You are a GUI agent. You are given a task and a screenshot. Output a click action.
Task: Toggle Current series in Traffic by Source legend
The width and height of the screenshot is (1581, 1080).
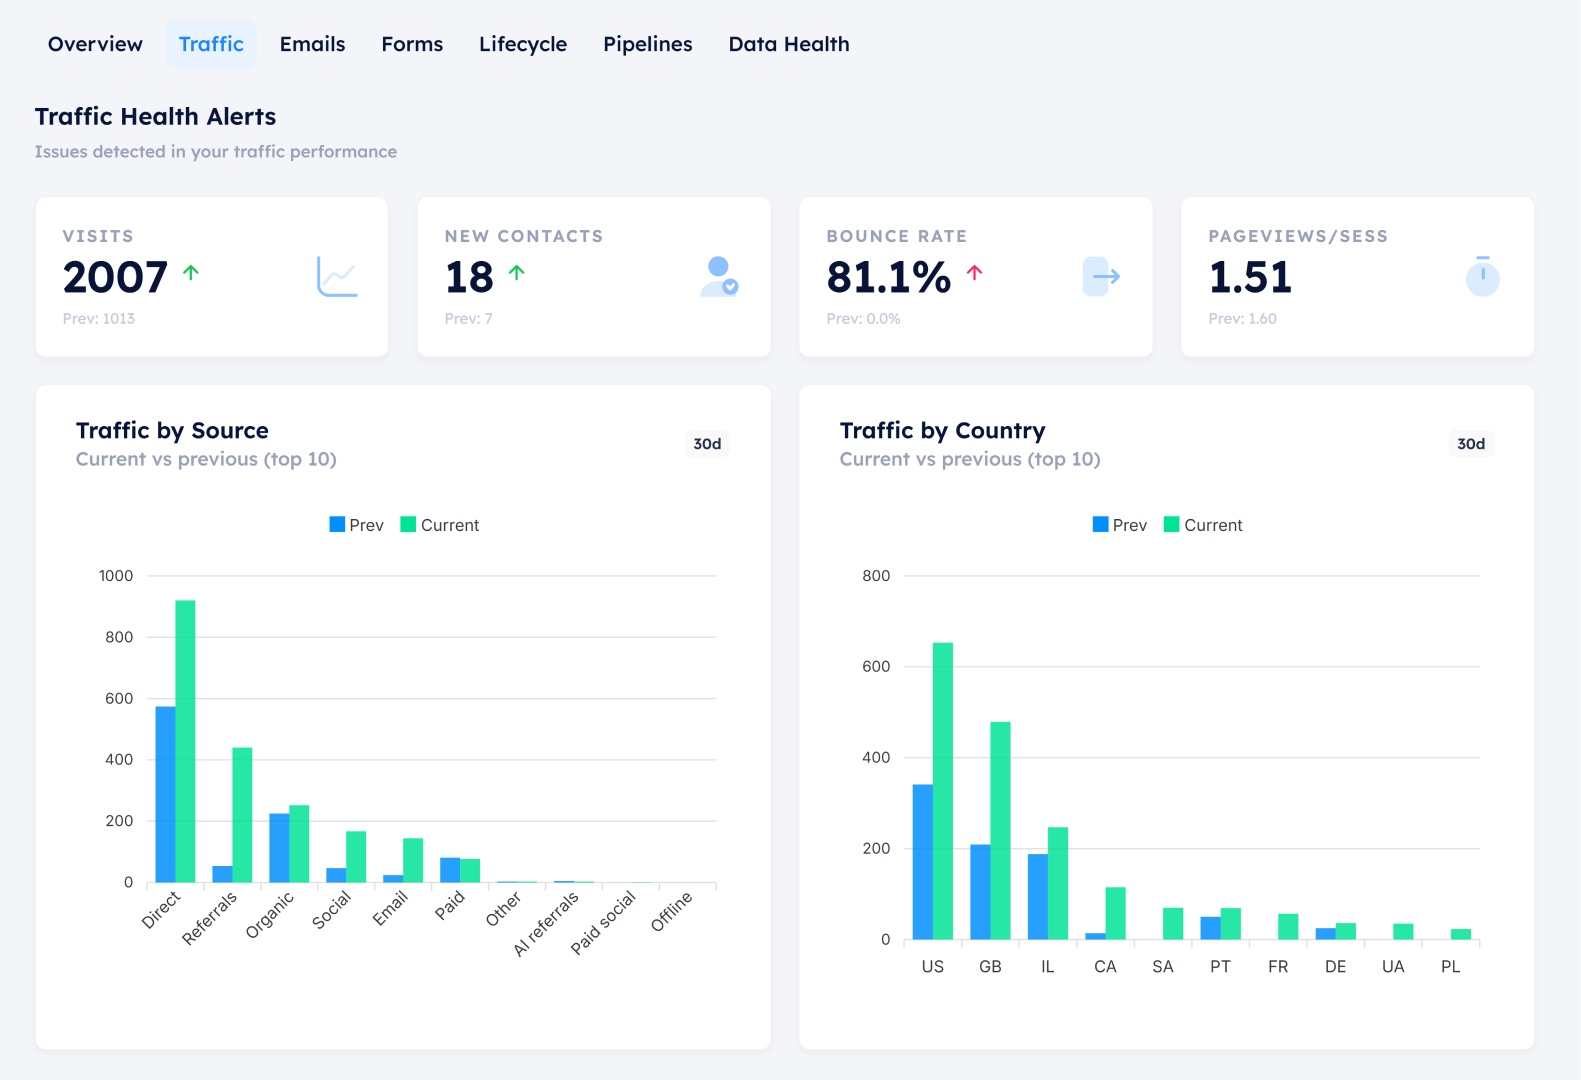click(x=440, y=525)
